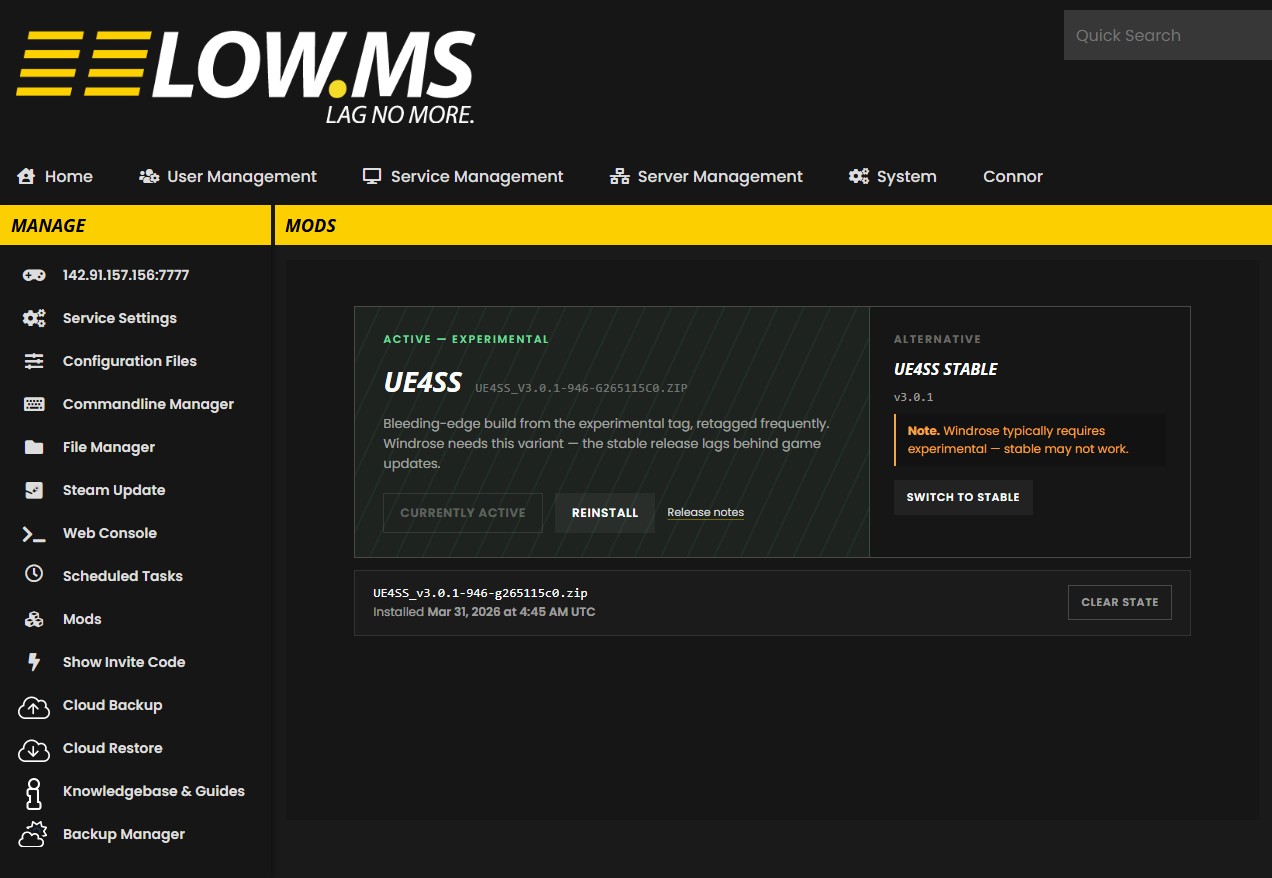Click the users icon next to User Management
1272x878 pixels.
[x=149, y=176]
